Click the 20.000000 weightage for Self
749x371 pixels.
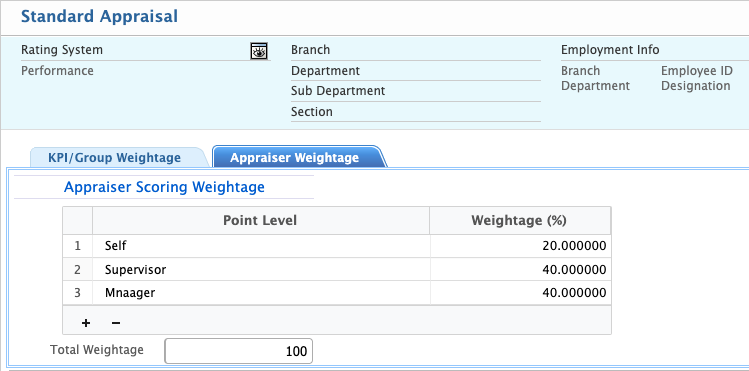[x=520, y=246]
